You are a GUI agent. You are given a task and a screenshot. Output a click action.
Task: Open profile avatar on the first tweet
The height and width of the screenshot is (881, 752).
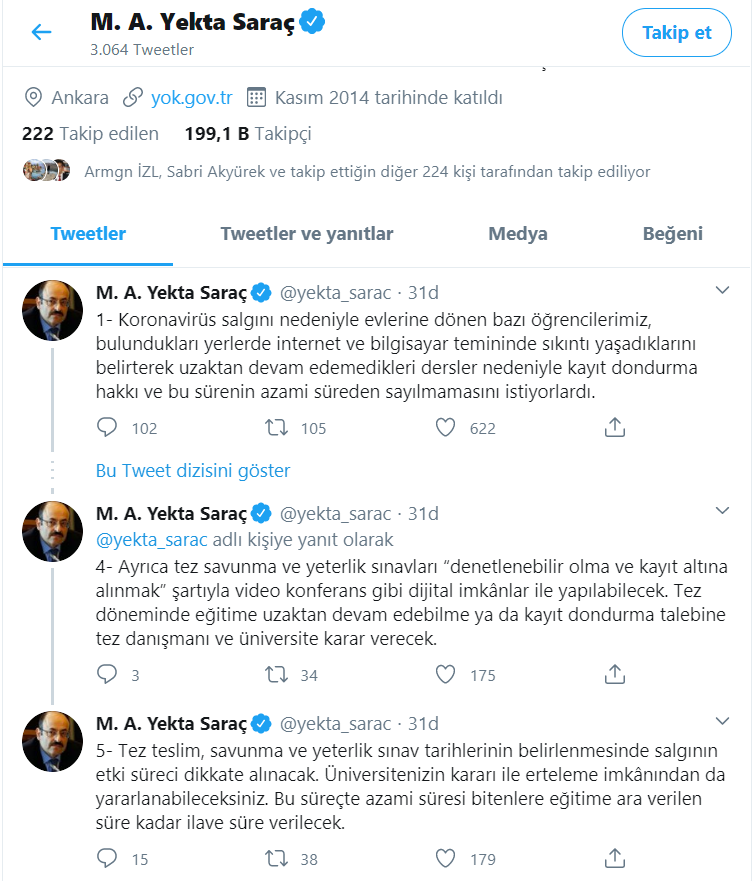pyautogui.click(x=53, y=310)
